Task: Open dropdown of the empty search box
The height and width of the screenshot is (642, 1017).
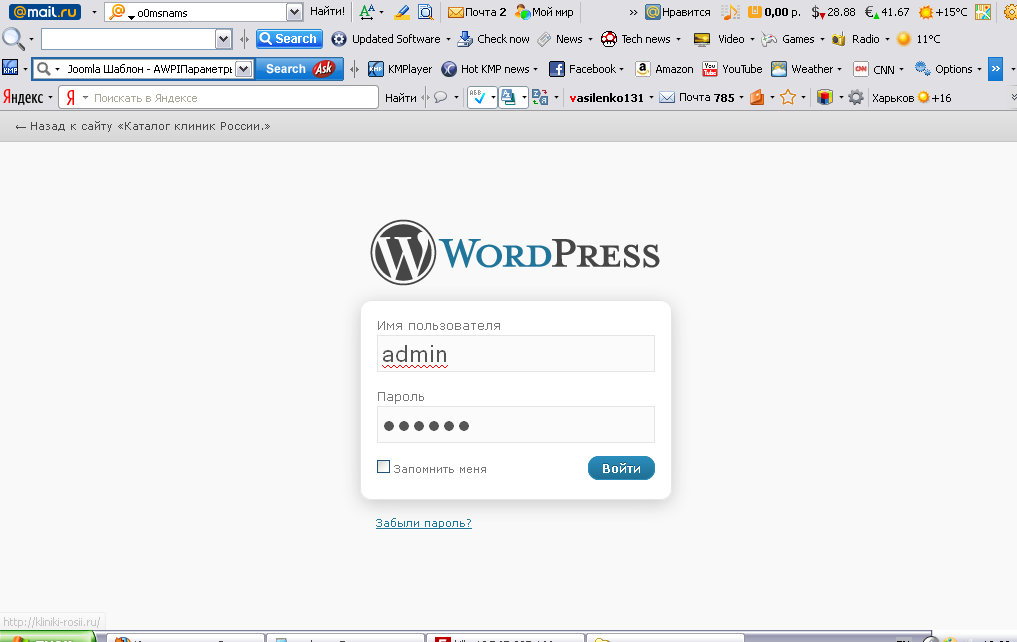Action: point(224,39)
